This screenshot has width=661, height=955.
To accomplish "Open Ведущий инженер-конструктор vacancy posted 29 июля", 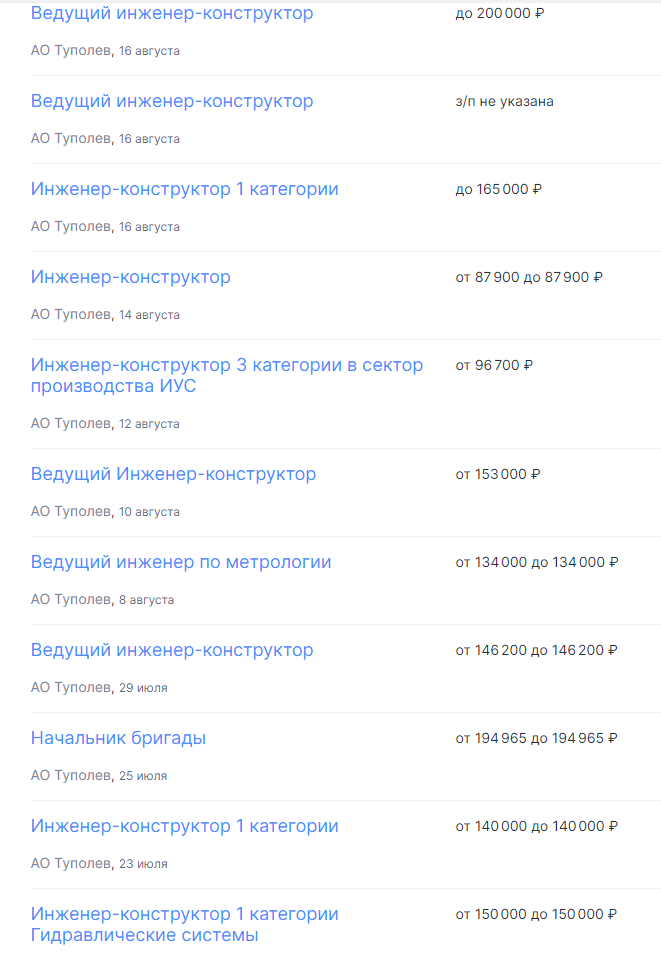I will [x=171, y=650].
